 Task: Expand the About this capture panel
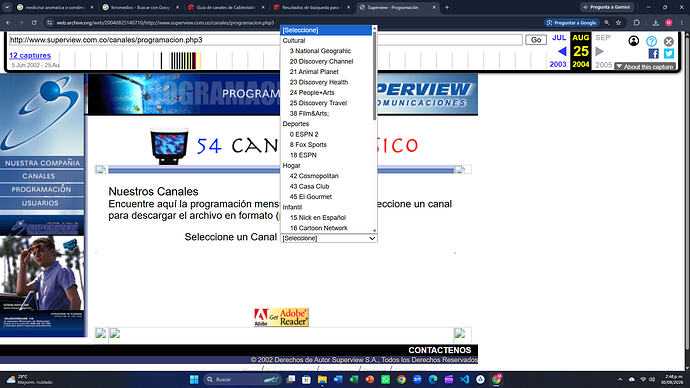click(x=645, y=66)
